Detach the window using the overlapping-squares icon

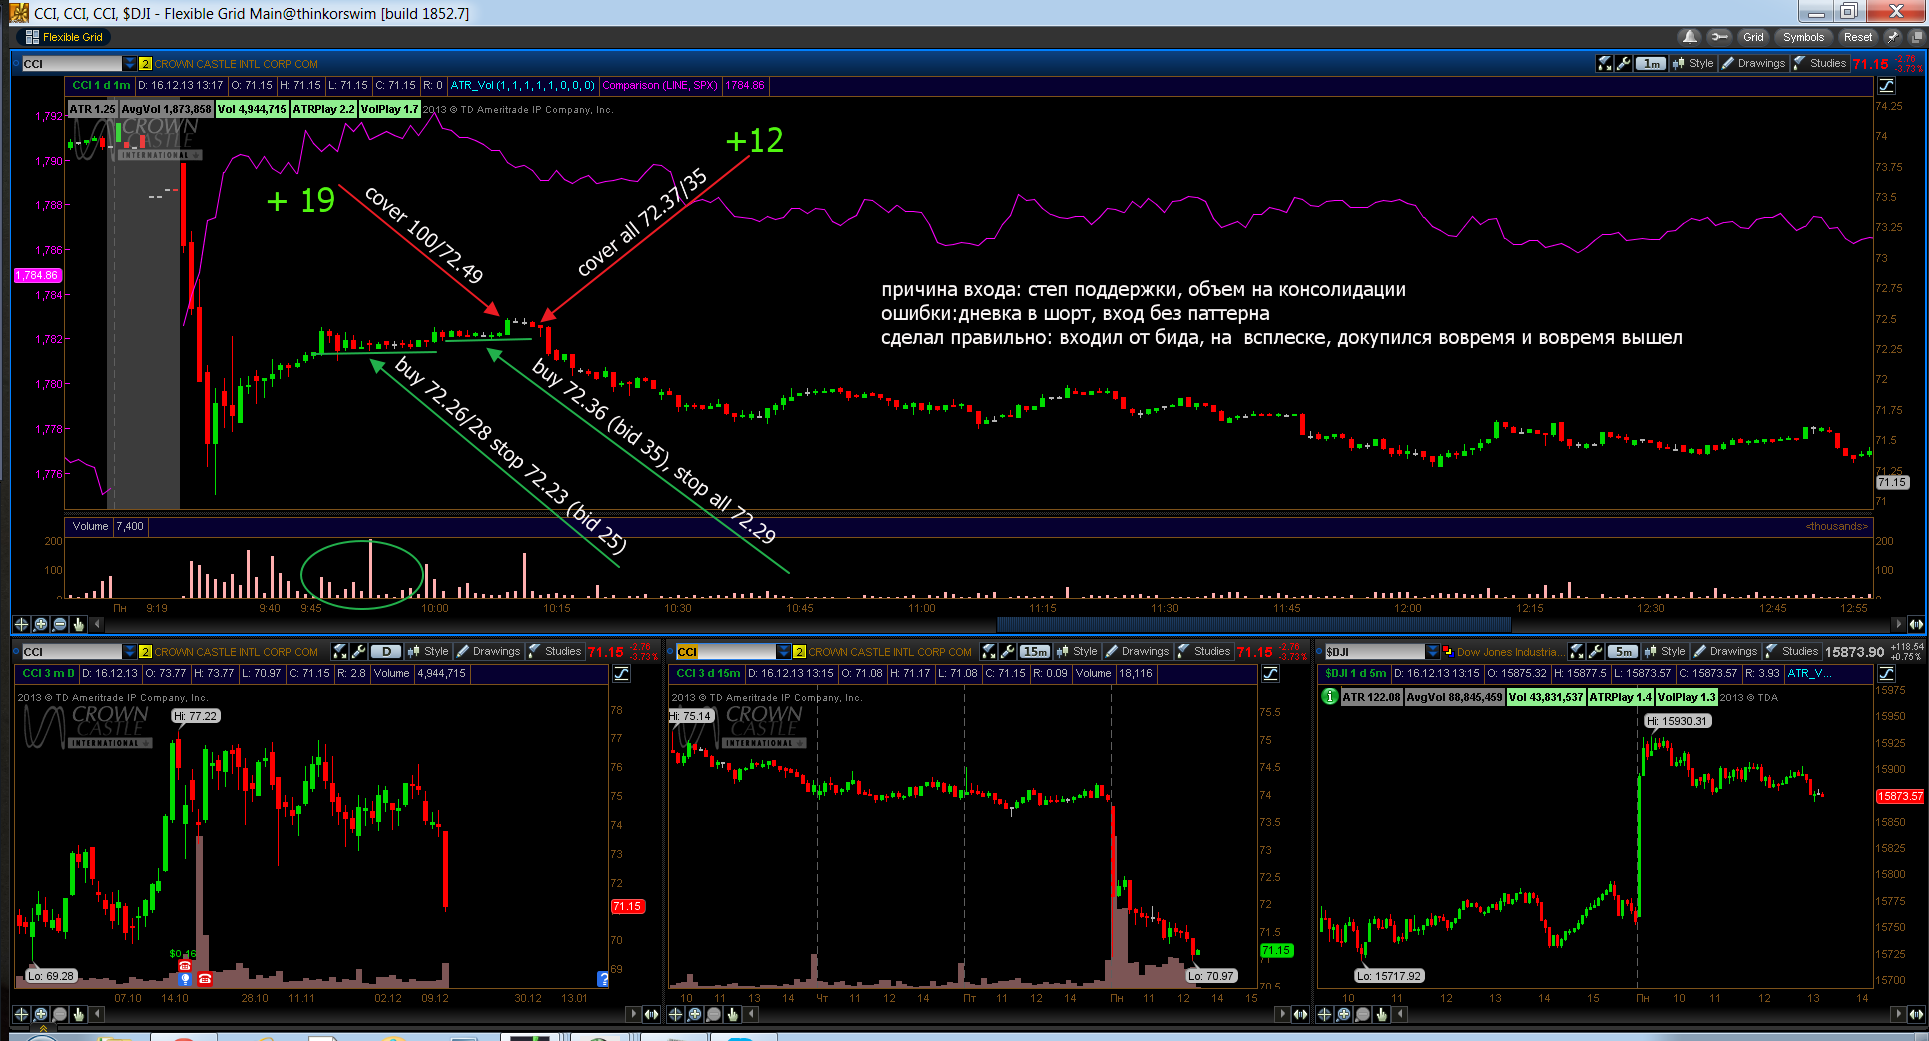click(1916, 37)
